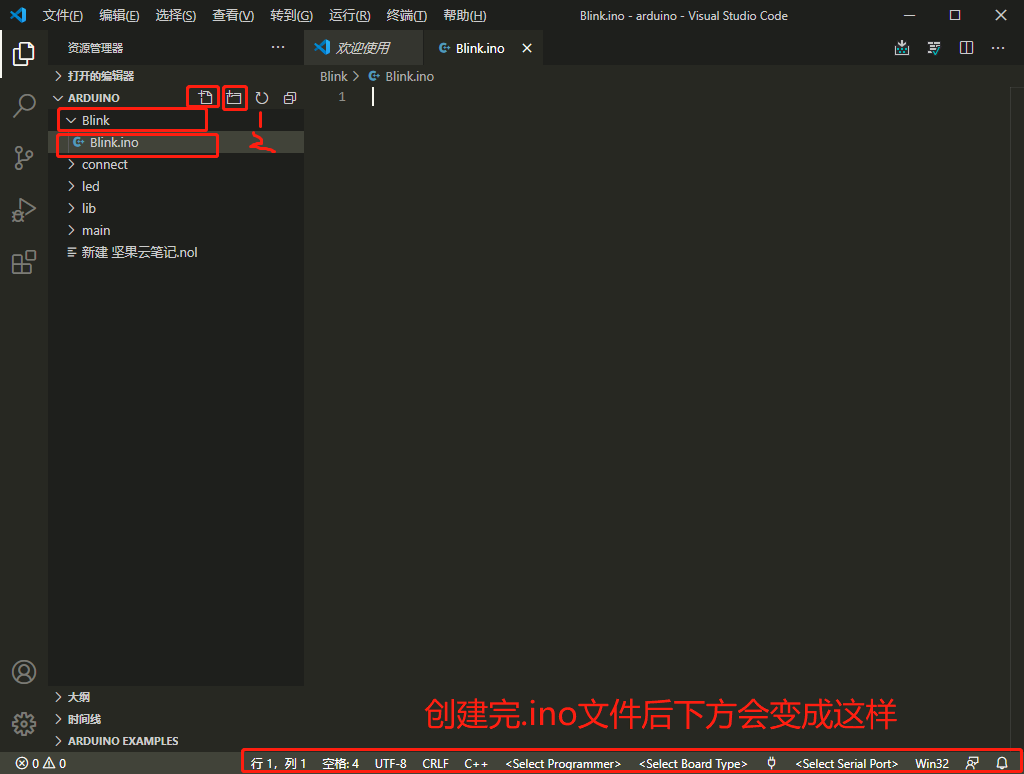Click <Select Programmer> in status bar
The height and width of the screenshot is (774, 1024).
click(562, 763)
